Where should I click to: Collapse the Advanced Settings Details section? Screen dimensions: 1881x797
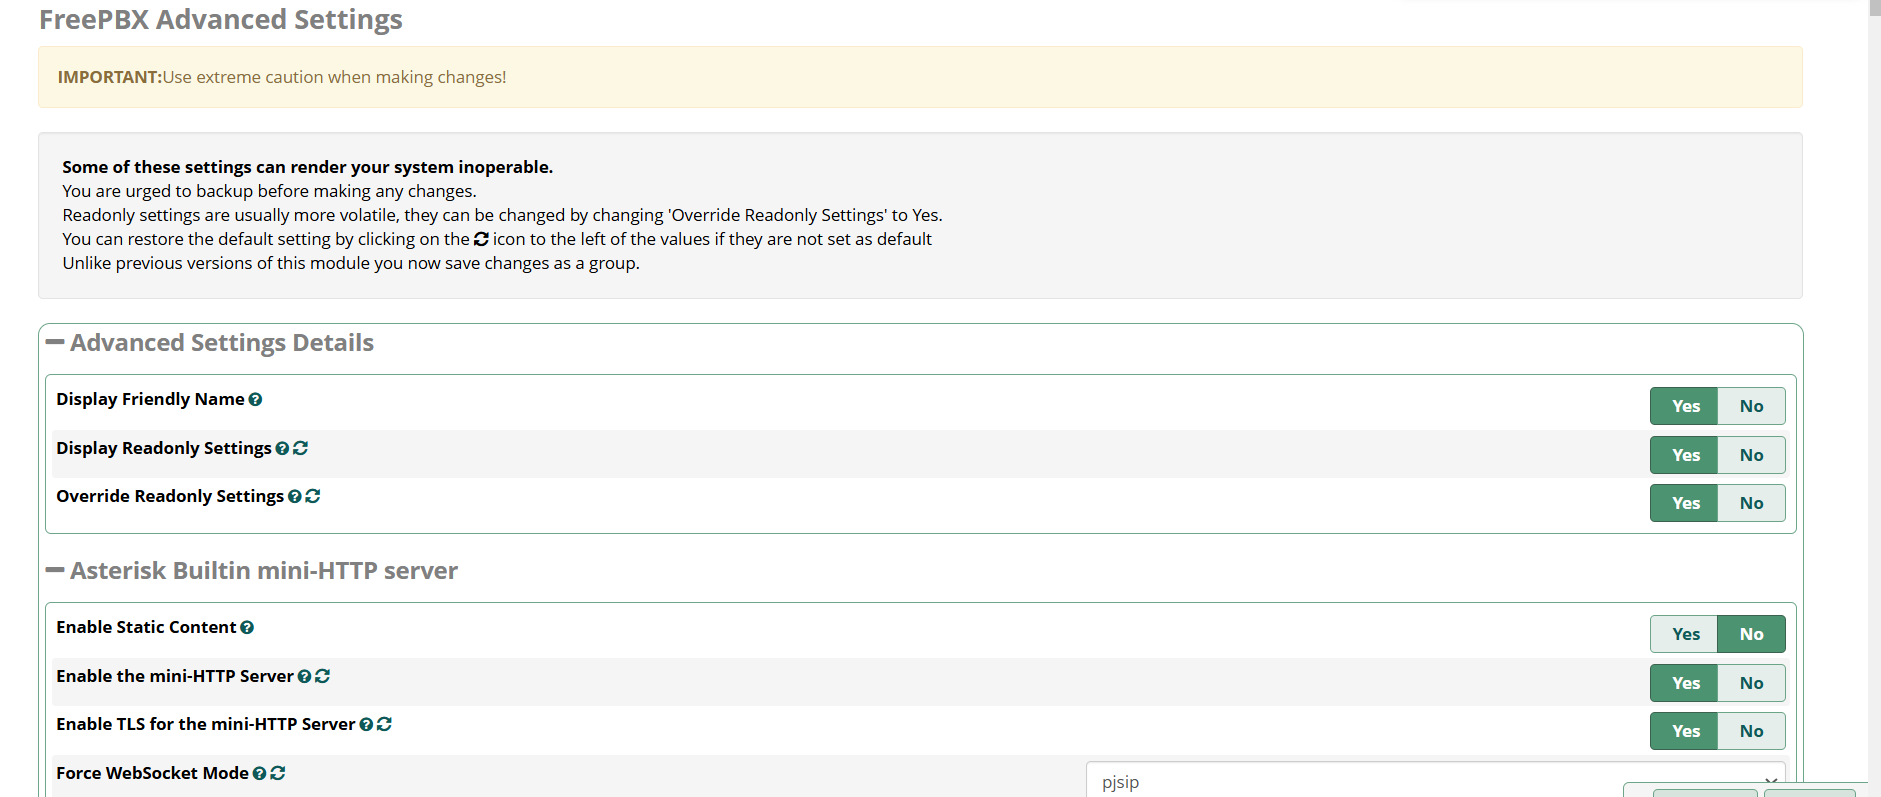55,343
